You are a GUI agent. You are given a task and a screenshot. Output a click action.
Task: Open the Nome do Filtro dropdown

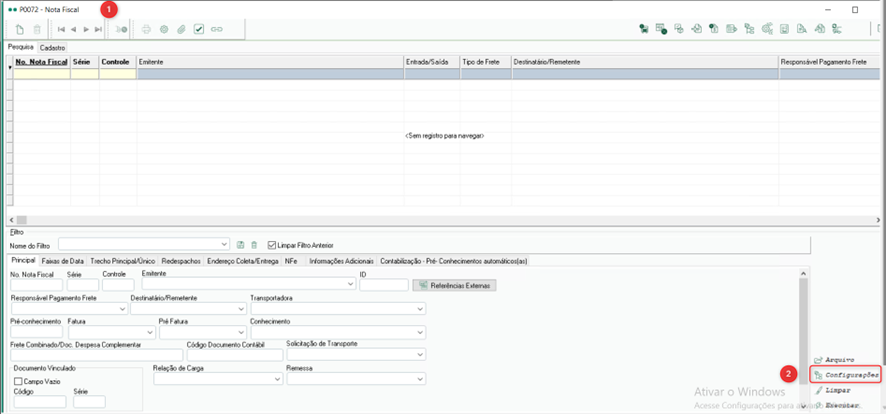pos(225,245)
